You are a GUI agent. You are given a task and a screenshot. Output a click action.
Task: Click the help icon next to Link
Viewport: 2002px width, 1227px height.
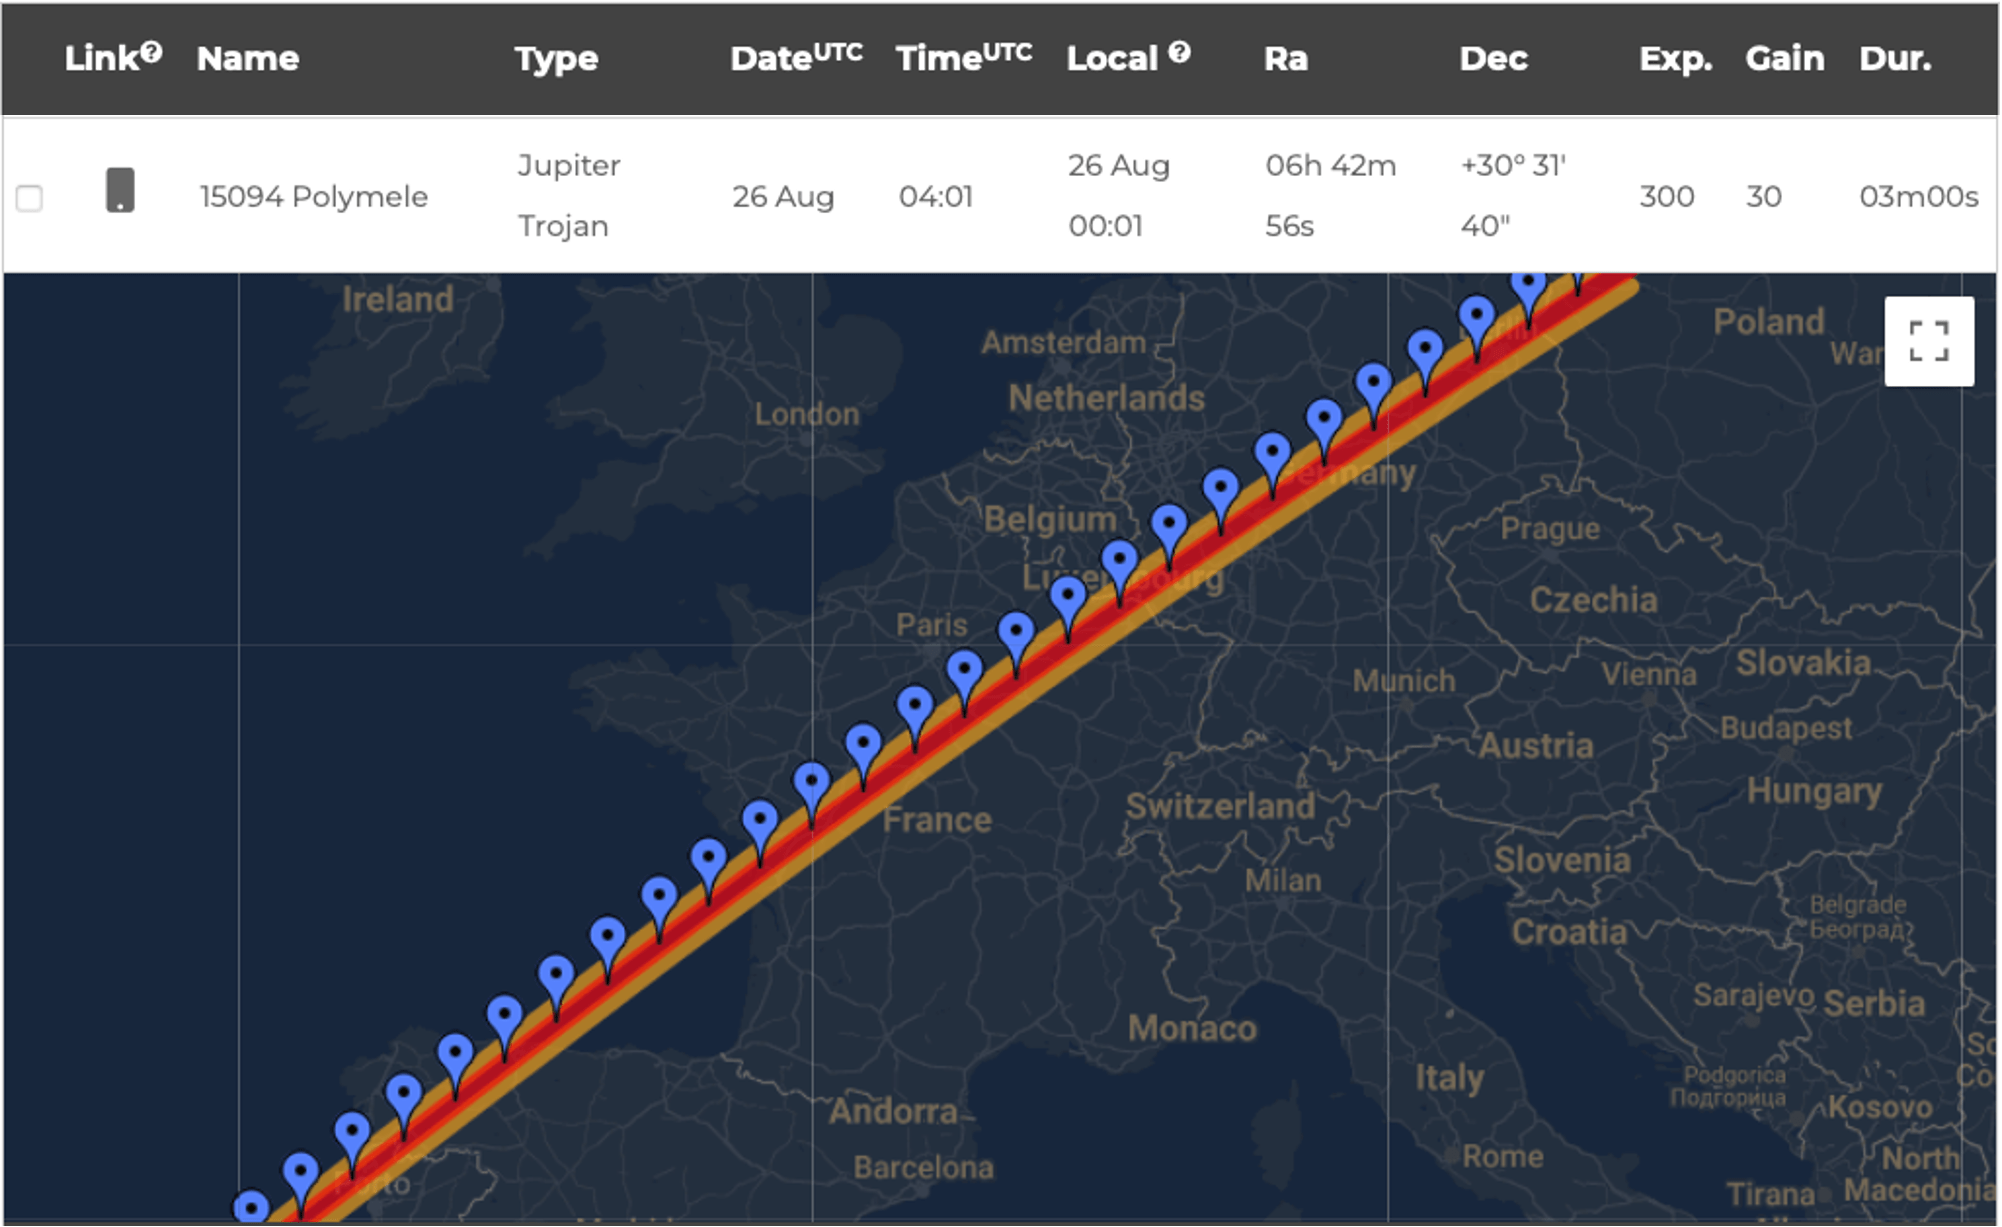151,52
